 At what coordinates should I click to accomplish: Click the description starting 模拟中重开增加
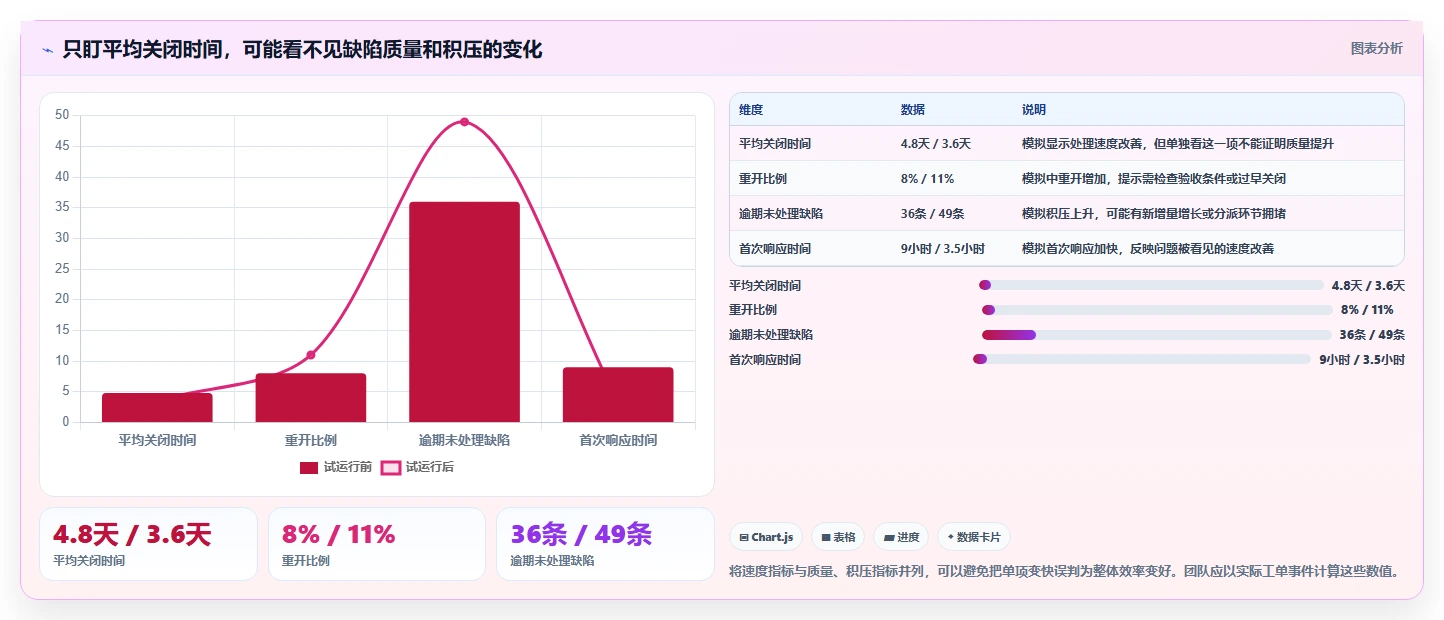coord(1154,179)
